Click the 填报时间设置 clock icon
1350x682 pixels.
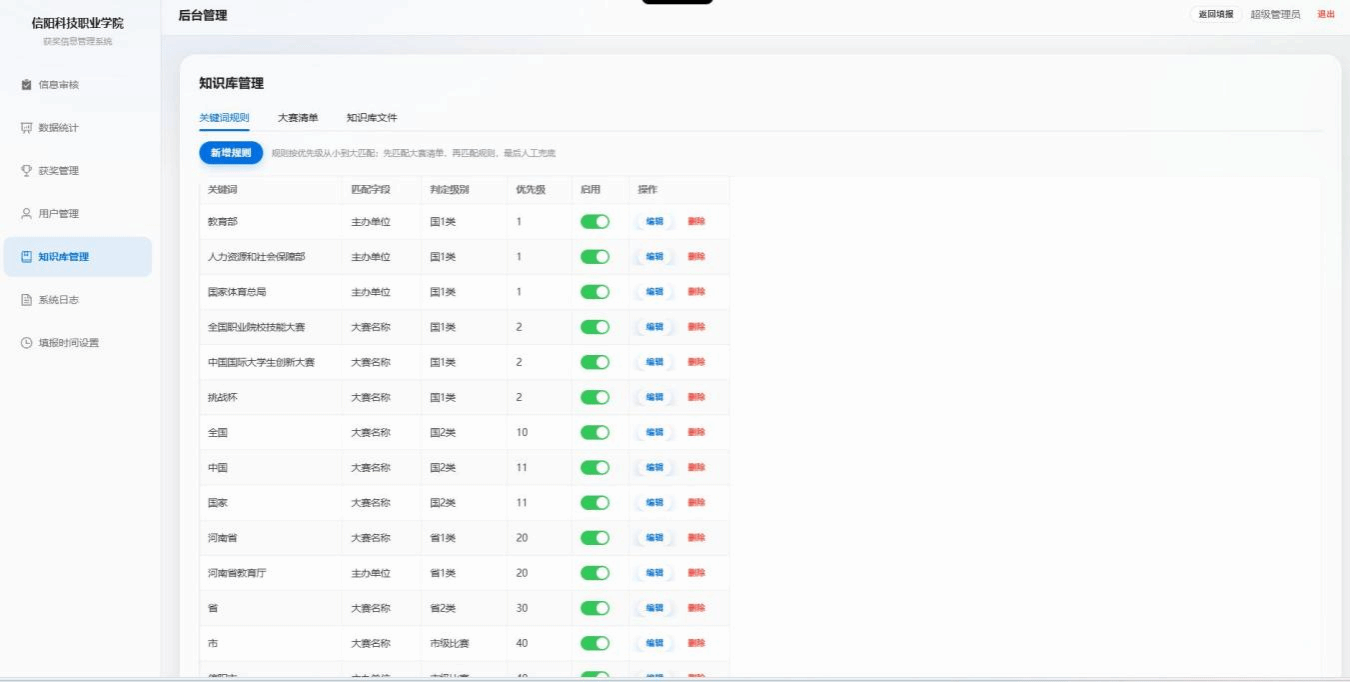click(x=27, y=343)
